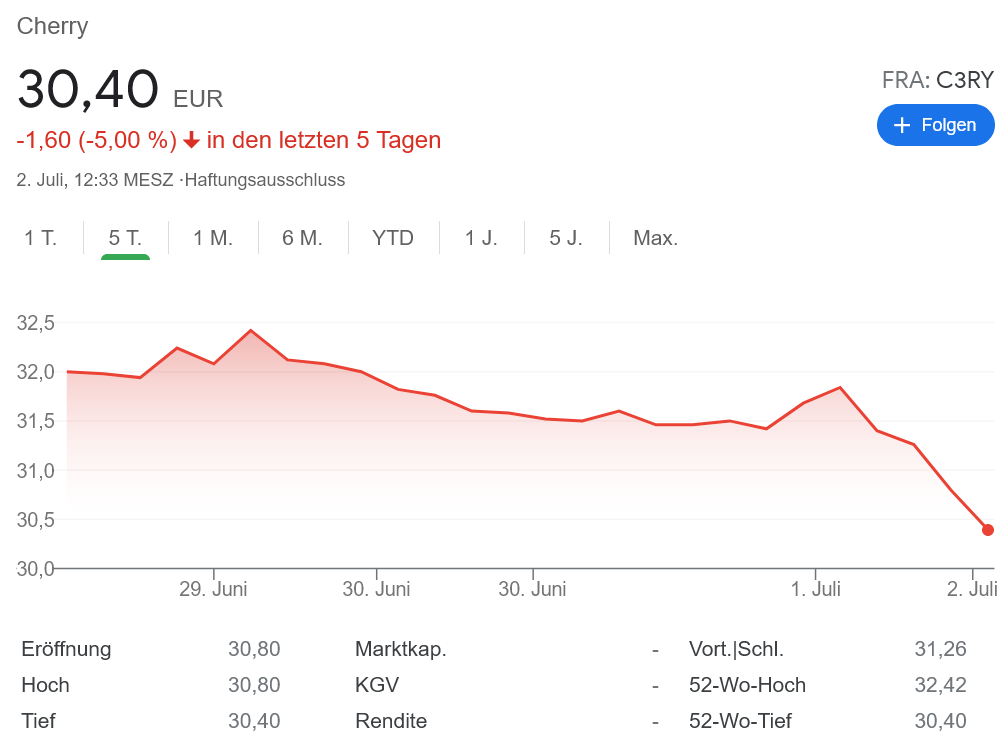Click the plus icon on Folgen button

click(x=902, y=125)
